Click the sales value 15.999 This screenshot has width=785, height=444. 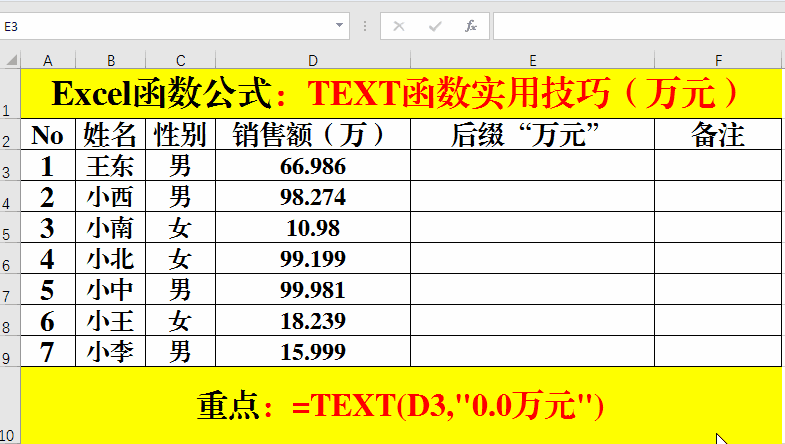tap(313, 351)
